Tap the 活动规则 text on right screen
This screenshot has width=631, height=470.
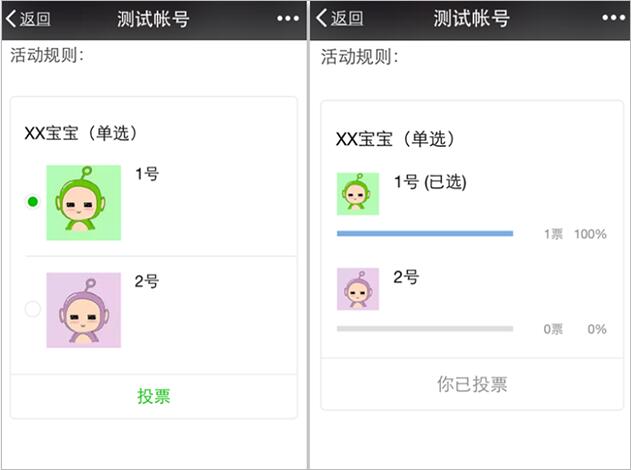click(x=359, y=57)
